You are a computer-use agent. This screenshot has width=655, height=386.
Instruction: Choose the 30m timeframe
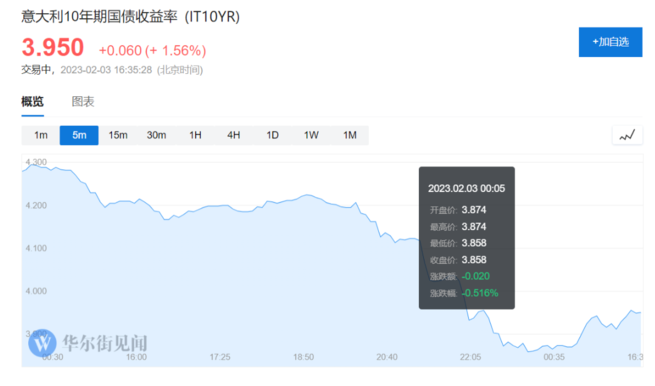click(156, 135)
